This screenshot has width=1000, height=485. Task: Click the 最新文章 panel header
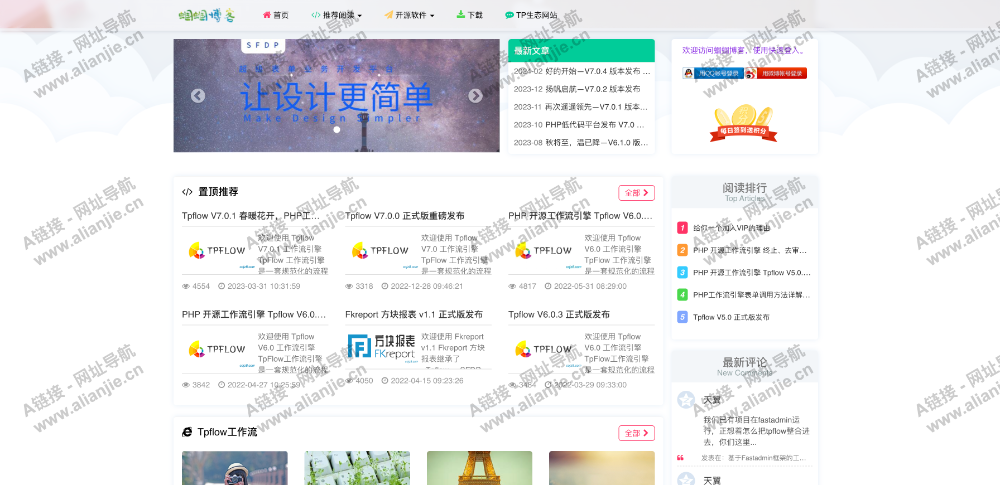[581, 50]
